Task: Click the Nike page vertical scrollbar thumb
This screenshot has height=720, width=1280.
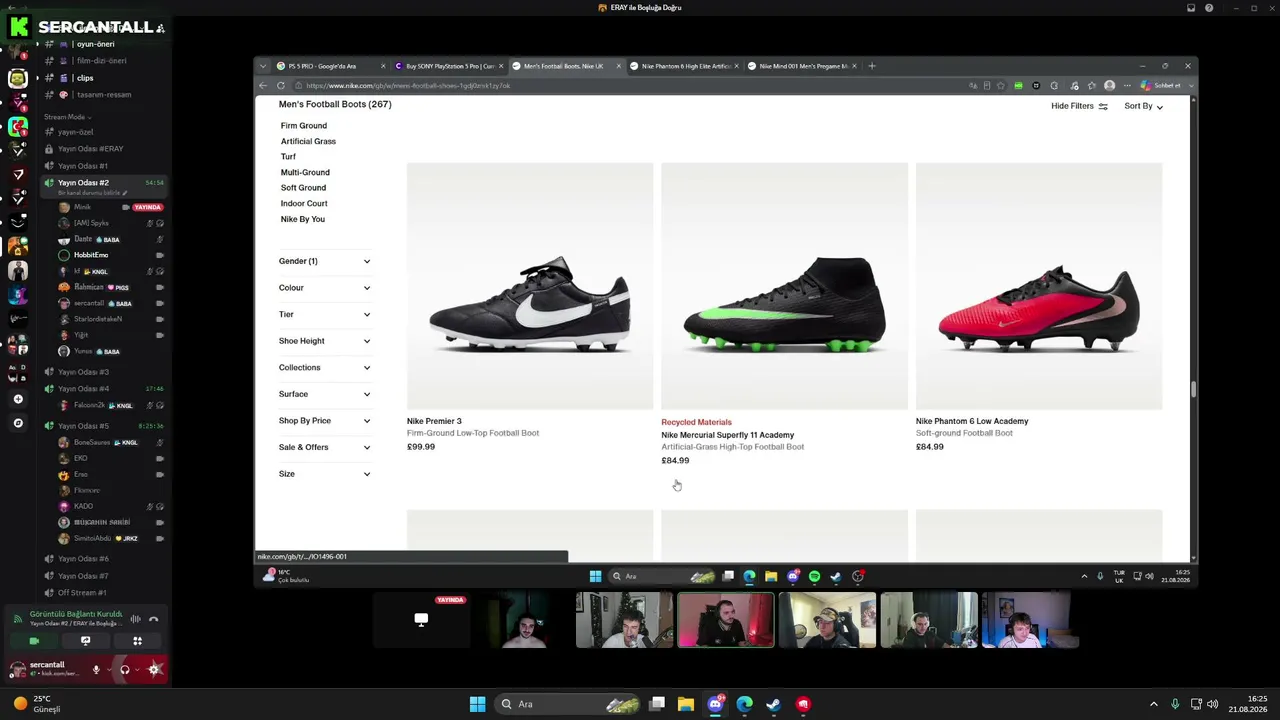Action: [x=1193, y=389]
